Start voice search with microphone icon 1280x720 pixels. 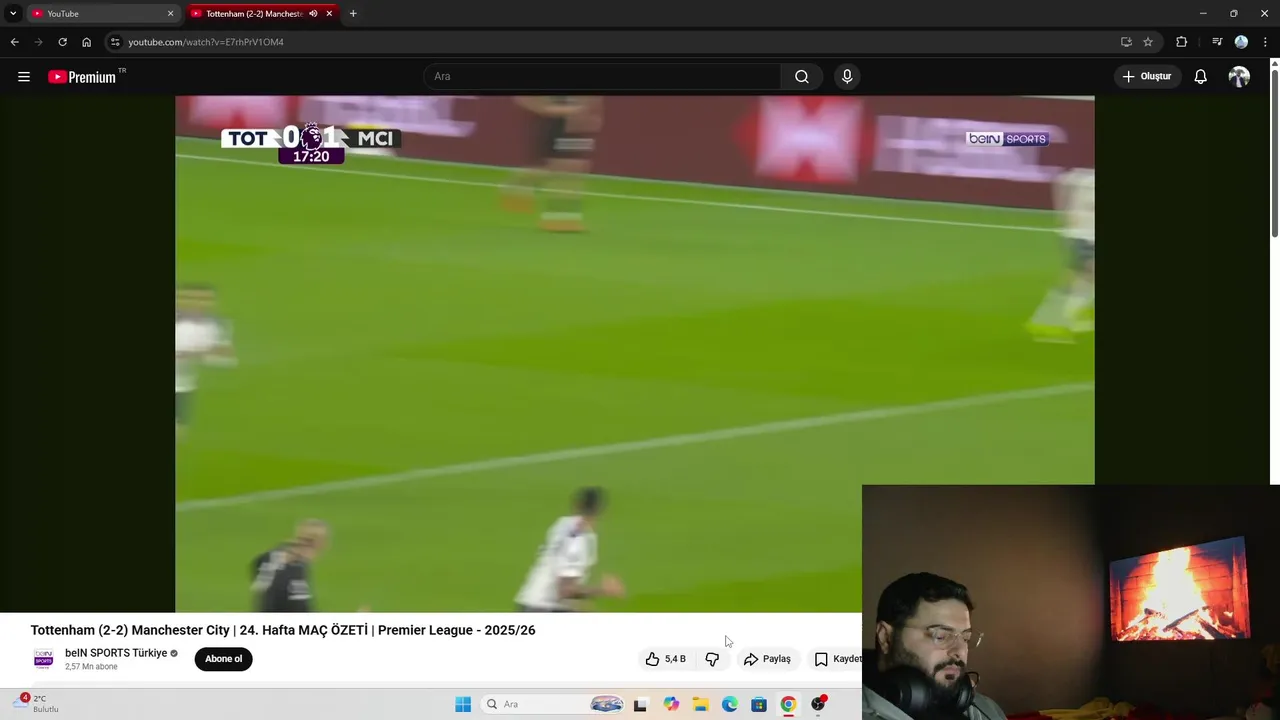tap(847, 76)
